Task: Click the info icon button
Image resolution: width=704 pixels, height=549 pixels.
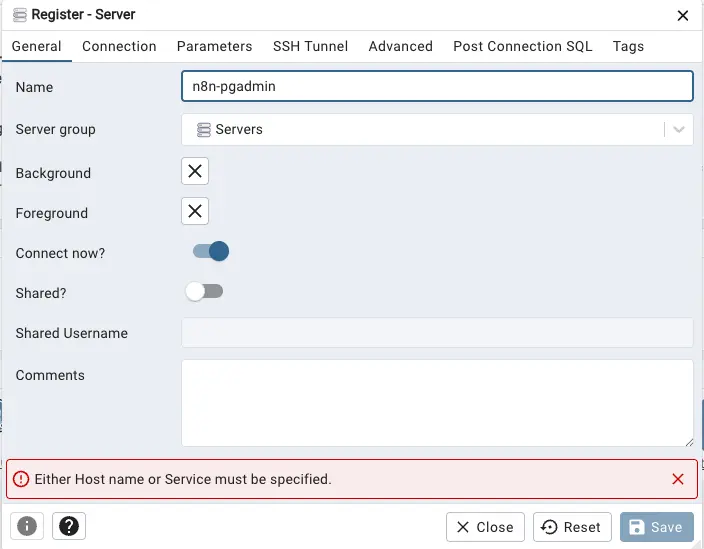Action: click(27, 526)
